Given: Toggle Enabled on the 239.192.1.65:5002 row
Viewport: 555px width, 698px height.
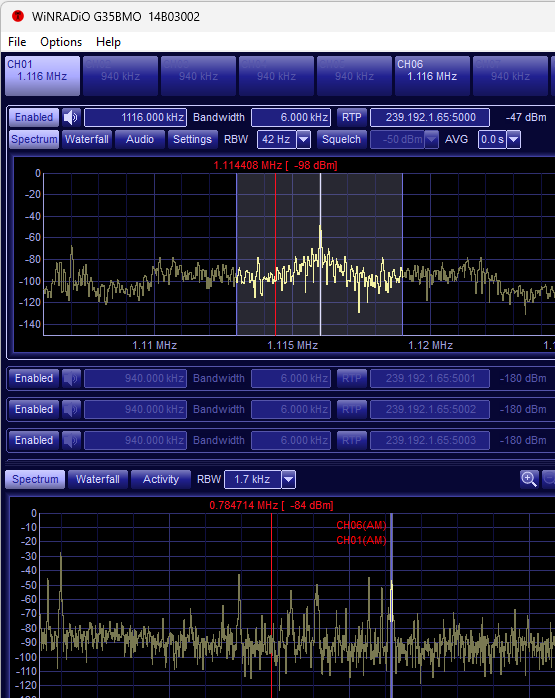Looking at the screenshot, I should tap(34, 409).
